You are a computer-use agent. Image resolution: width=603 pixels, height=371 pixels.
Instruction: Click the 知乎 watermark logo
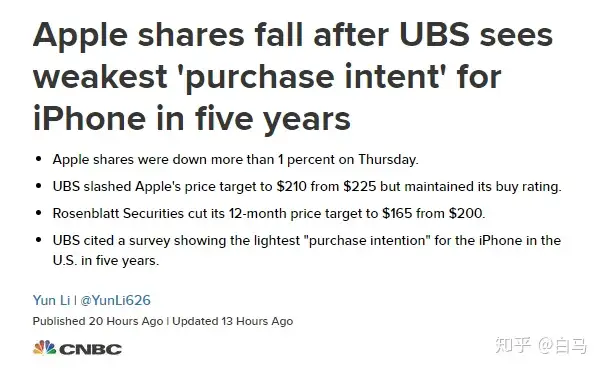click(x=513, y=344)
